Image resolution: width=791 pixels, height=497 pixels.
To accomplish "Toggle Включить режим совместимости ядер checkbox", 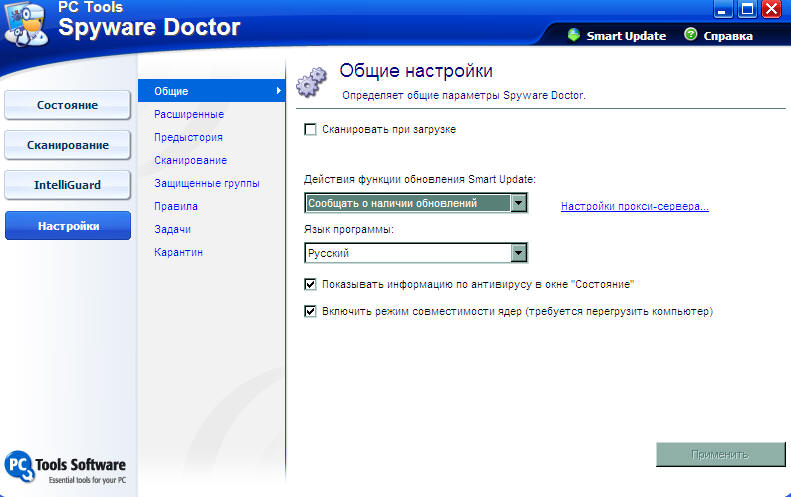I will 310,311.
